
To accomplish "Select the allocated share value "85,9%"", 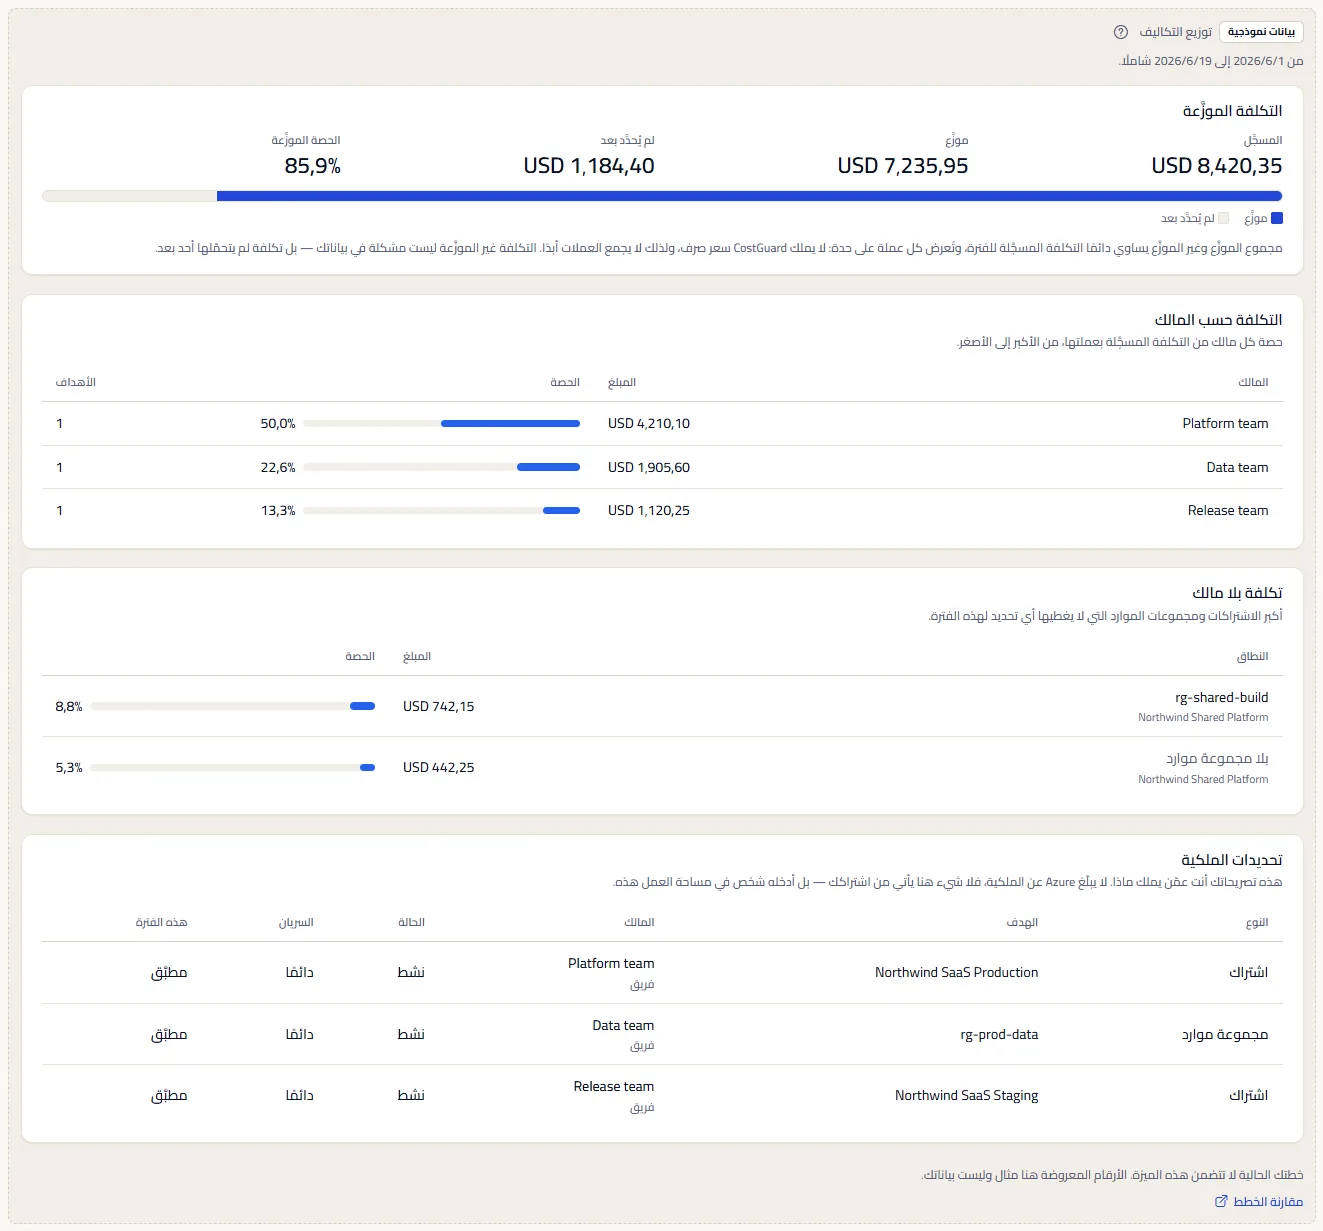I will click(x=312, y=166).
